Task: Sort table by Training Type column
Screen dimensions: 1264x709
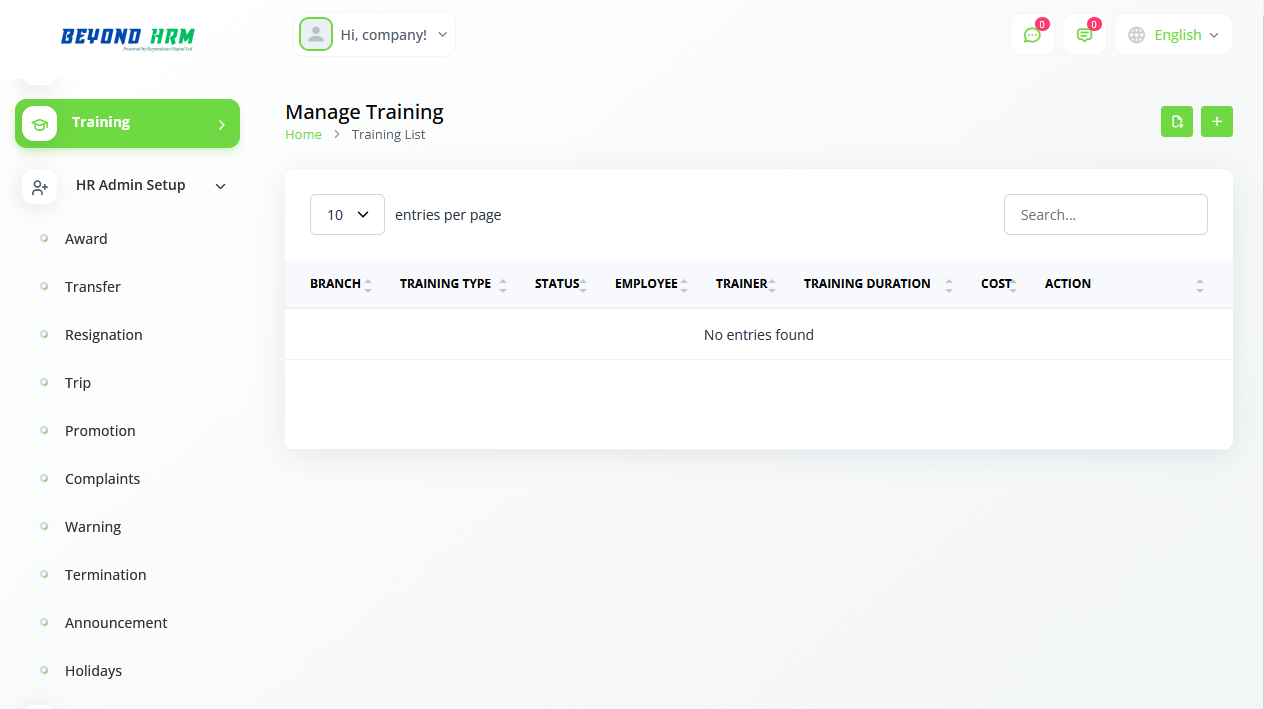Action: (x=446, y=284)
